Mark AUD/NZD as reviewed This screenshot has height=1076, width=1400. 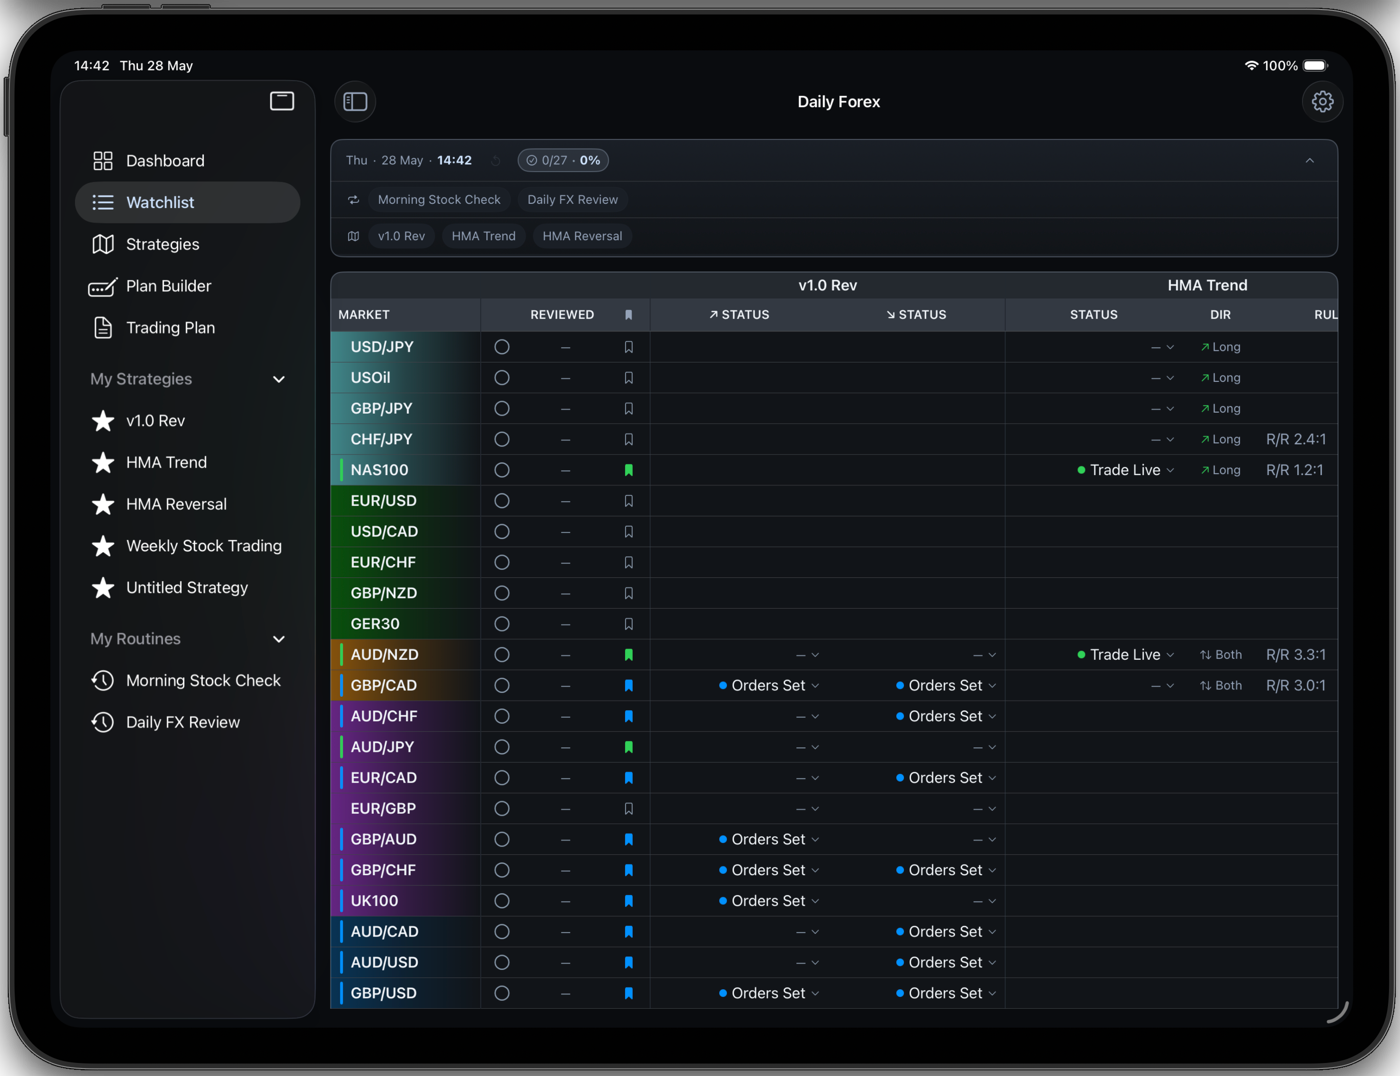coord(502,655)
